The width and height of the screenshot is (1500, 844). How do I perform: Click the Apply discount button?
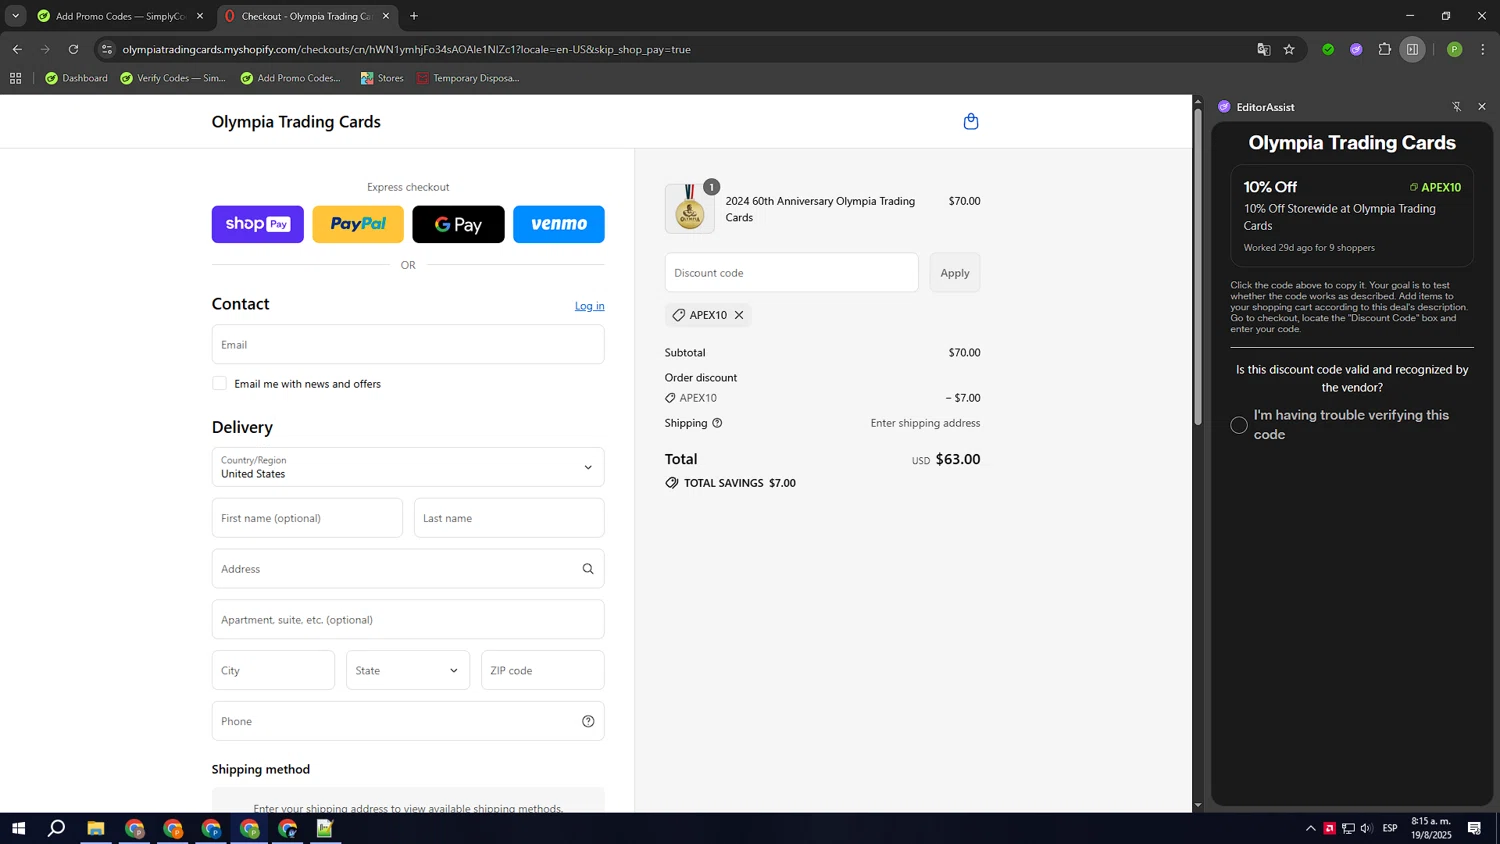pyautogui.click(x=955, y=273)
